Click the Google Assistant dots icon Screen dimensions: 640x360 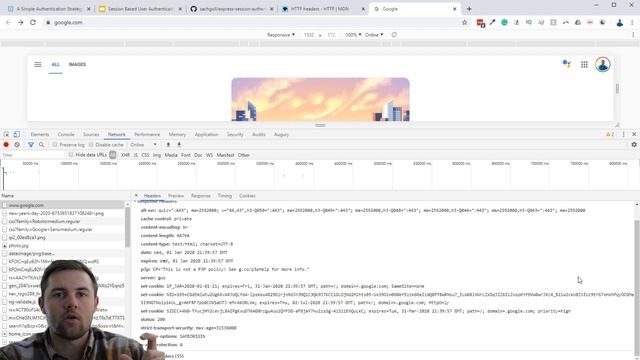[x=567, y=63]
